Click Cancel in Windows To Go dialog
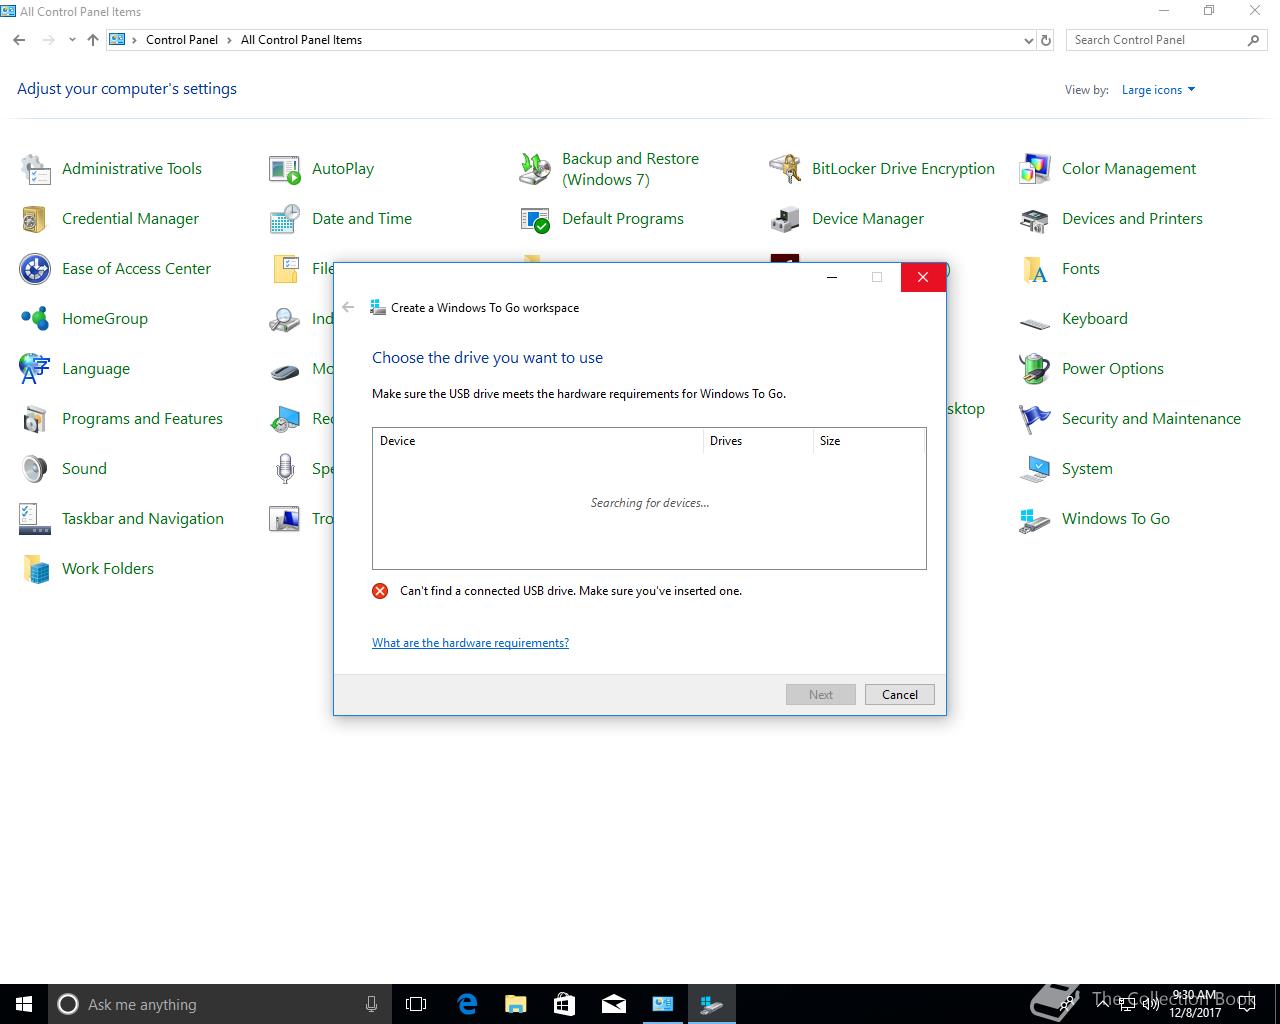The image size is (1280, 1024). click(x=899, y=695)
